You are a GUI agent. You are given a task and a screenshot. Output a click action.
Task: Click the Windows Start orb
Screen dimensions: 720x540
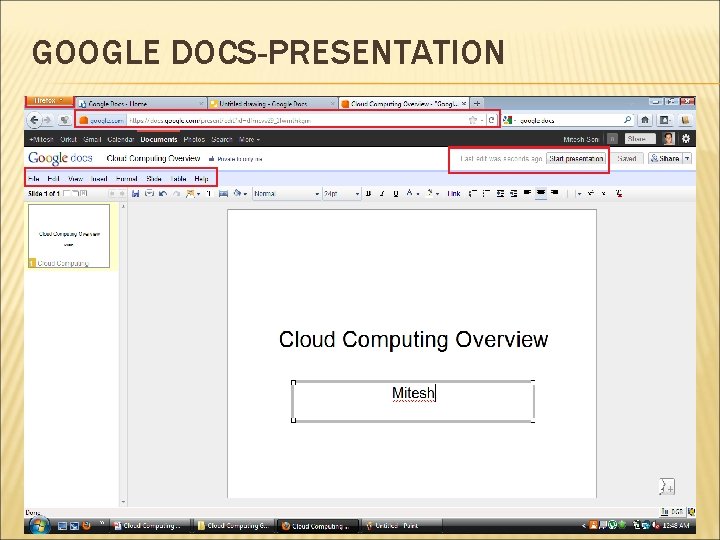point(39,525)
